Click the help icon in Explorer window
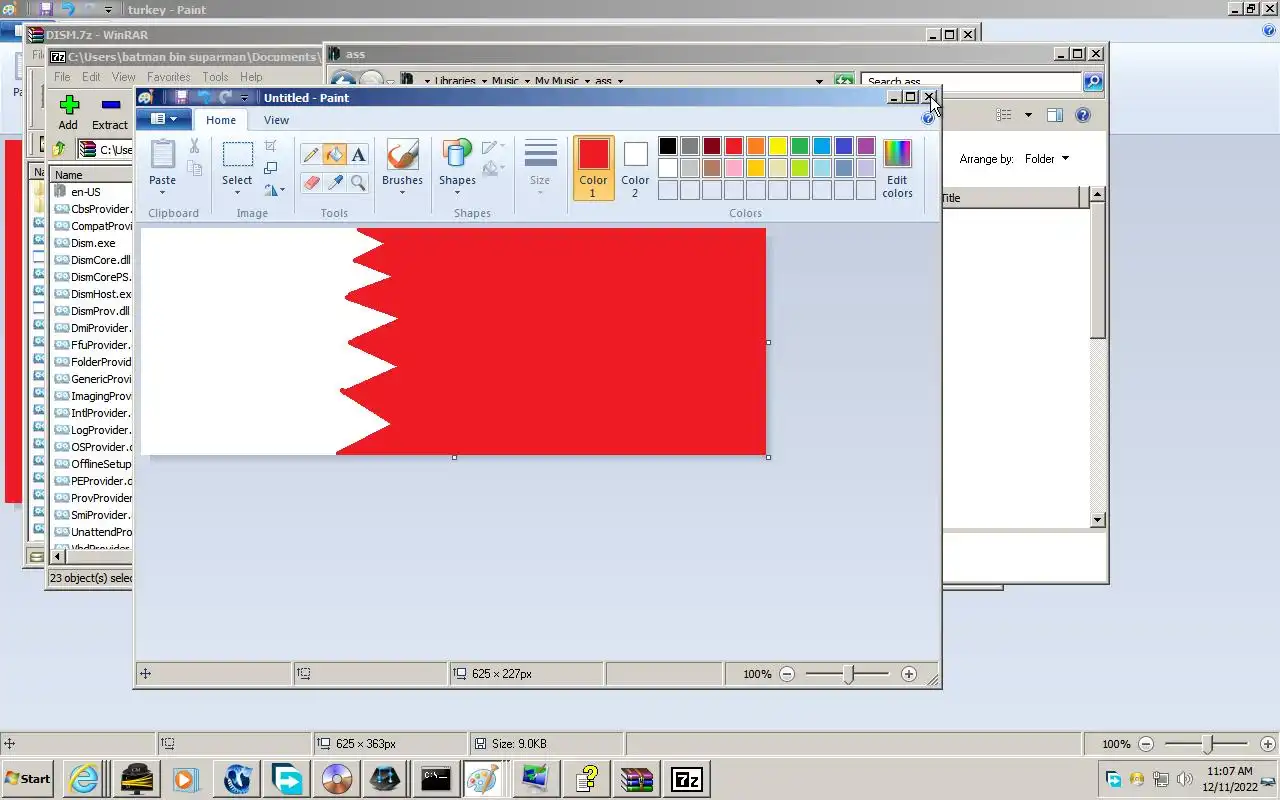Image resolution: width=1280 pixels, height=800 pixels. [1082, 115]
